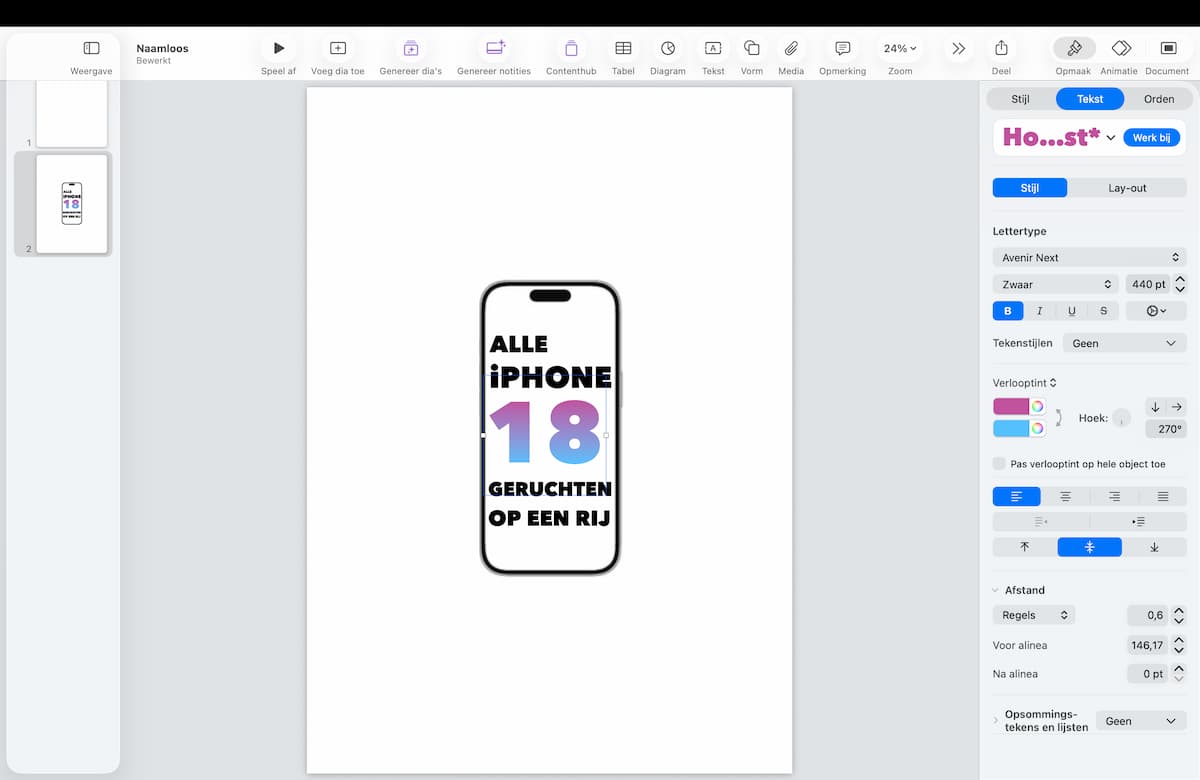Add a comment with Opmerking icon
Viewport: 1200px width, 780px height.
[843, 48]
